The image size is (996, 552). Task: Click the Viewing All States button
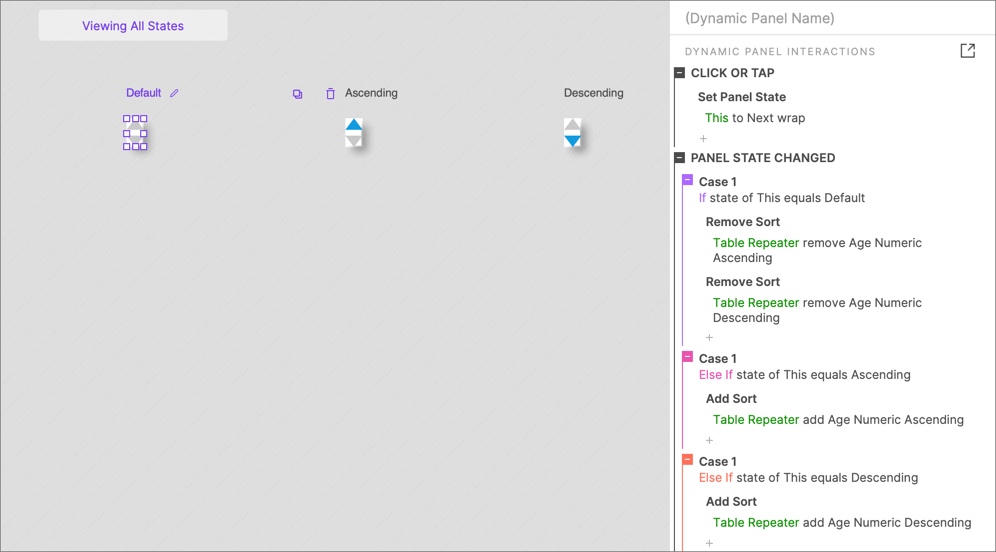coord(133,25)
